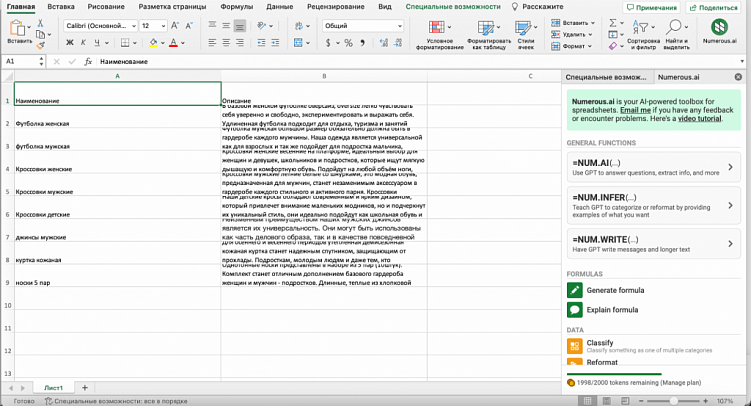Expand the NUM.INFER function chevron
751x406 pixels.
pyautogui.click(x=730, y=205)
